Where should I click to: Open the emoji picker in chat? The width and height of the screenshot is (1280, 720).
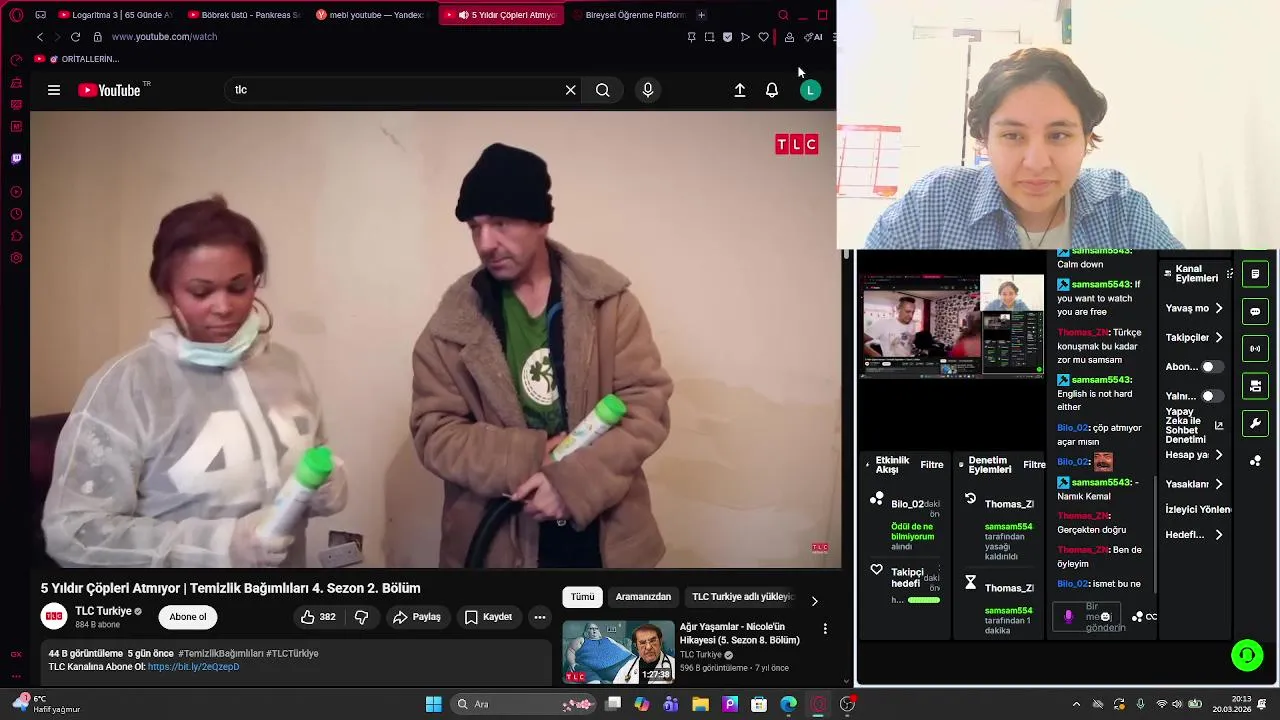pyautogui.click(x=1105, y=617)
